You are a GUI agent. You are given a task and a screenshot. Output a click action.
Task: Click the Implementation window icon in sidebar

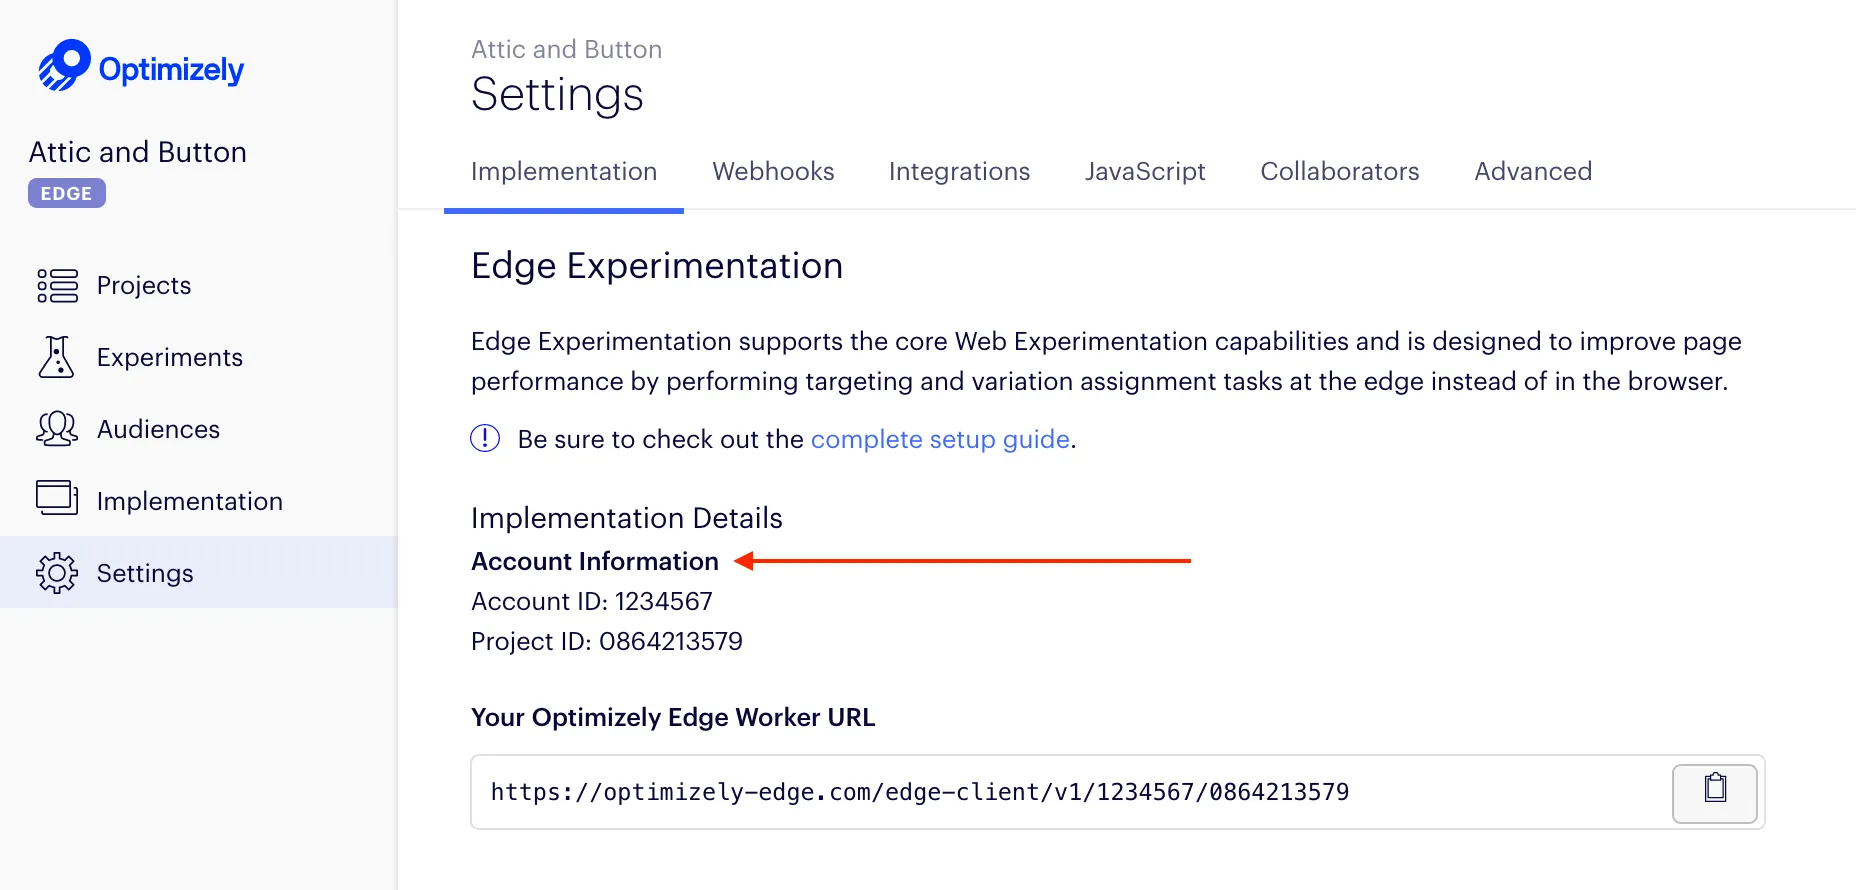click(x=57, y=498)
